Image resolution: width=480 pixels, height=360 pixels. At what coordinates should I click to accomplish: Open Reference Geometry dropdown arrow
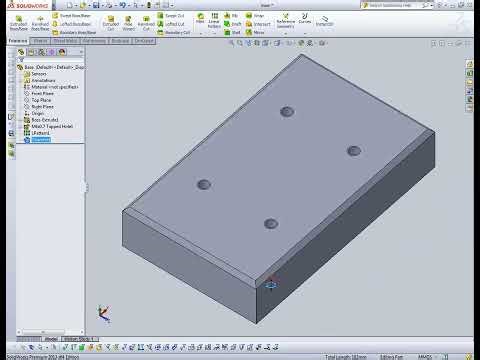click(286, 34)
